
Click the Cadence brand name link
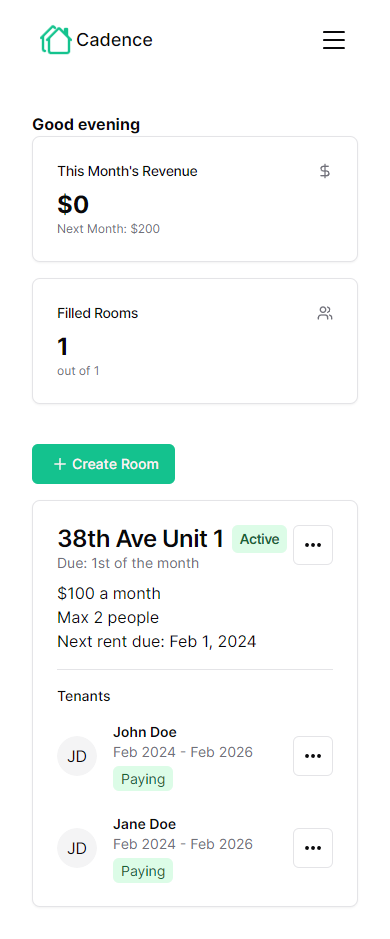click(114, 40)
